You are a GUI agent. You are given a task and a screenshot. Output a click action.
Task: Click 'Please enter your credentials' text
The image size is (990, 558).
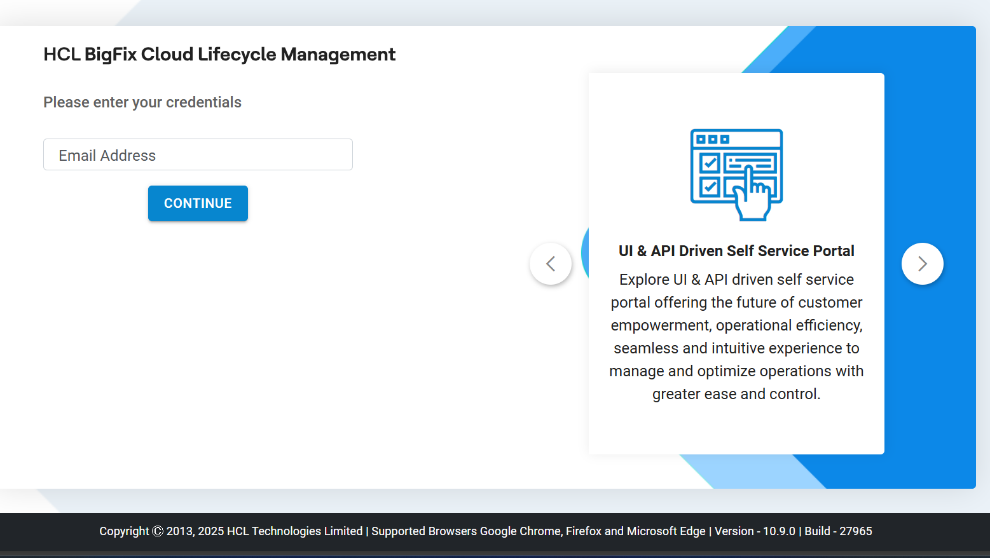pyautogui.click(x=142, y=102)
